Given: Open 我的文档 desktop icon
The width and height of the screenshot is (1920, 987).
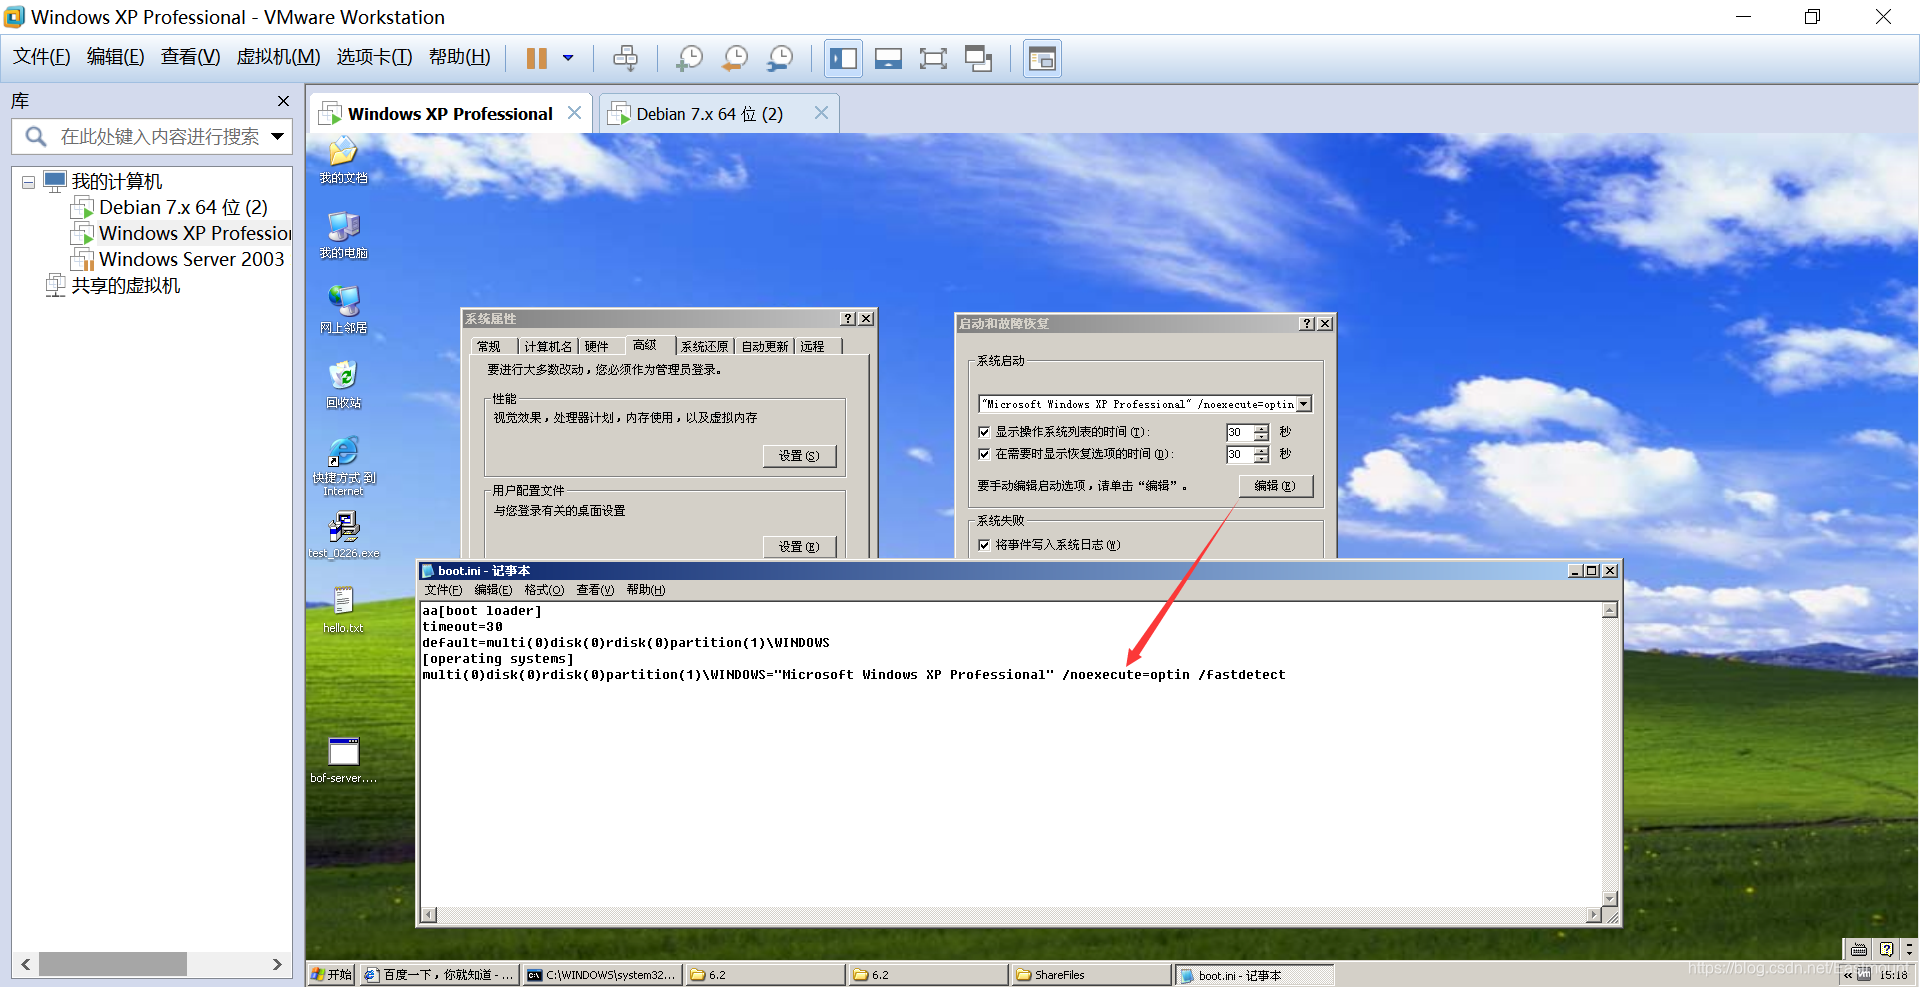Looking at the screenshot, I should (343, 160).
